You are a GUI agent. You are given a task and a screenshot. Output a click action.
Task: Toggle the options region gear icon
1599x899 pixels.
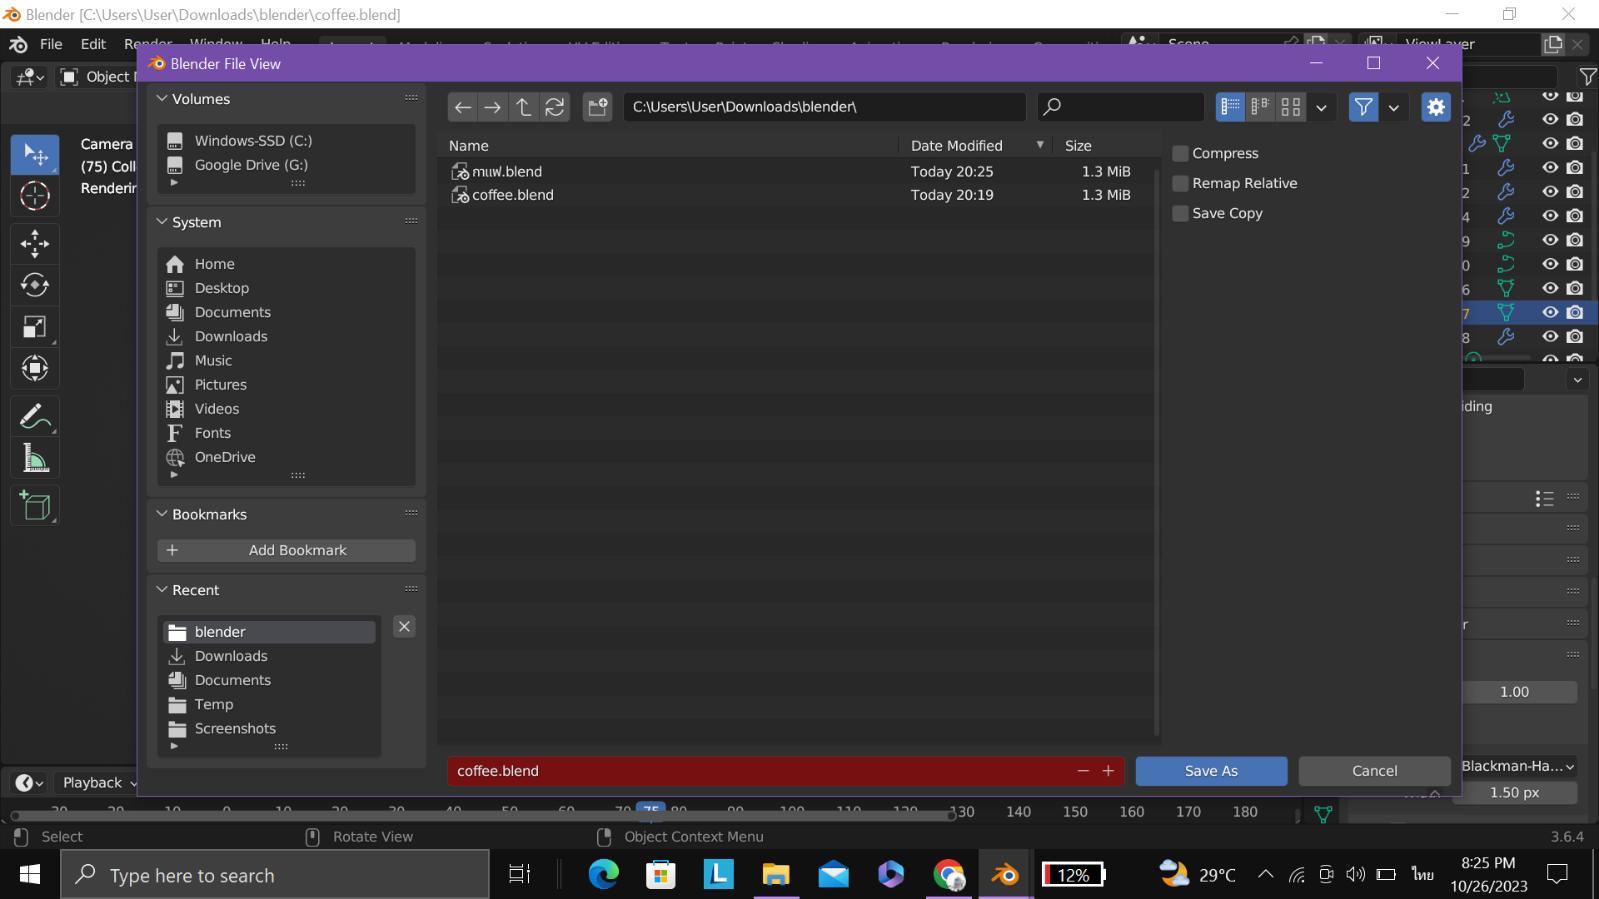1436,107
